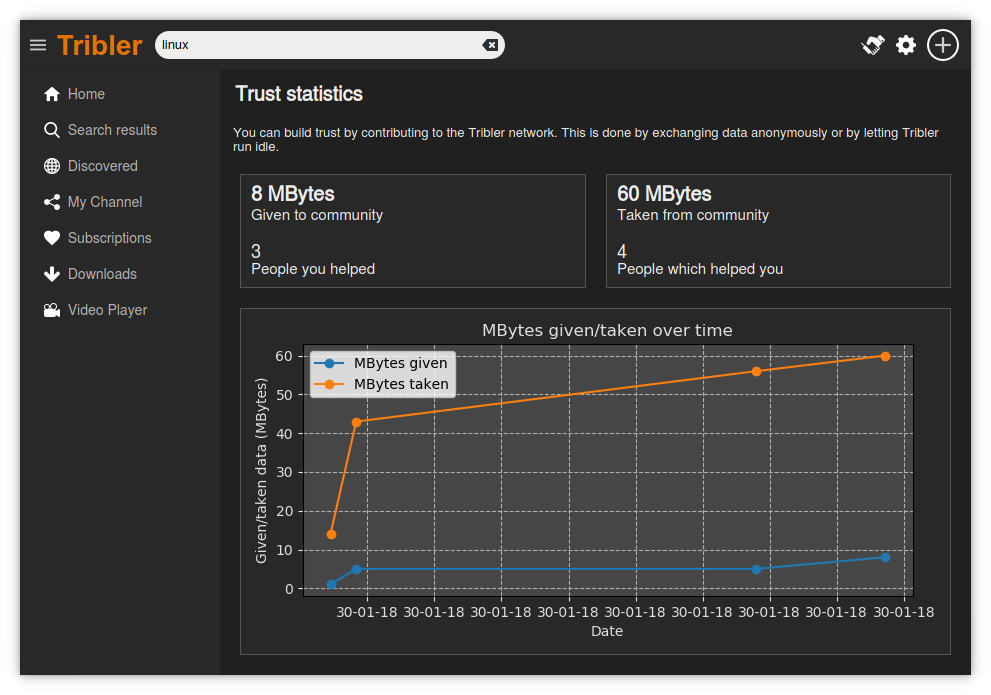The height and width of the screenshot is (695, 991).
Task: Click the first blue data point near 1
Action: click(331, 584)
